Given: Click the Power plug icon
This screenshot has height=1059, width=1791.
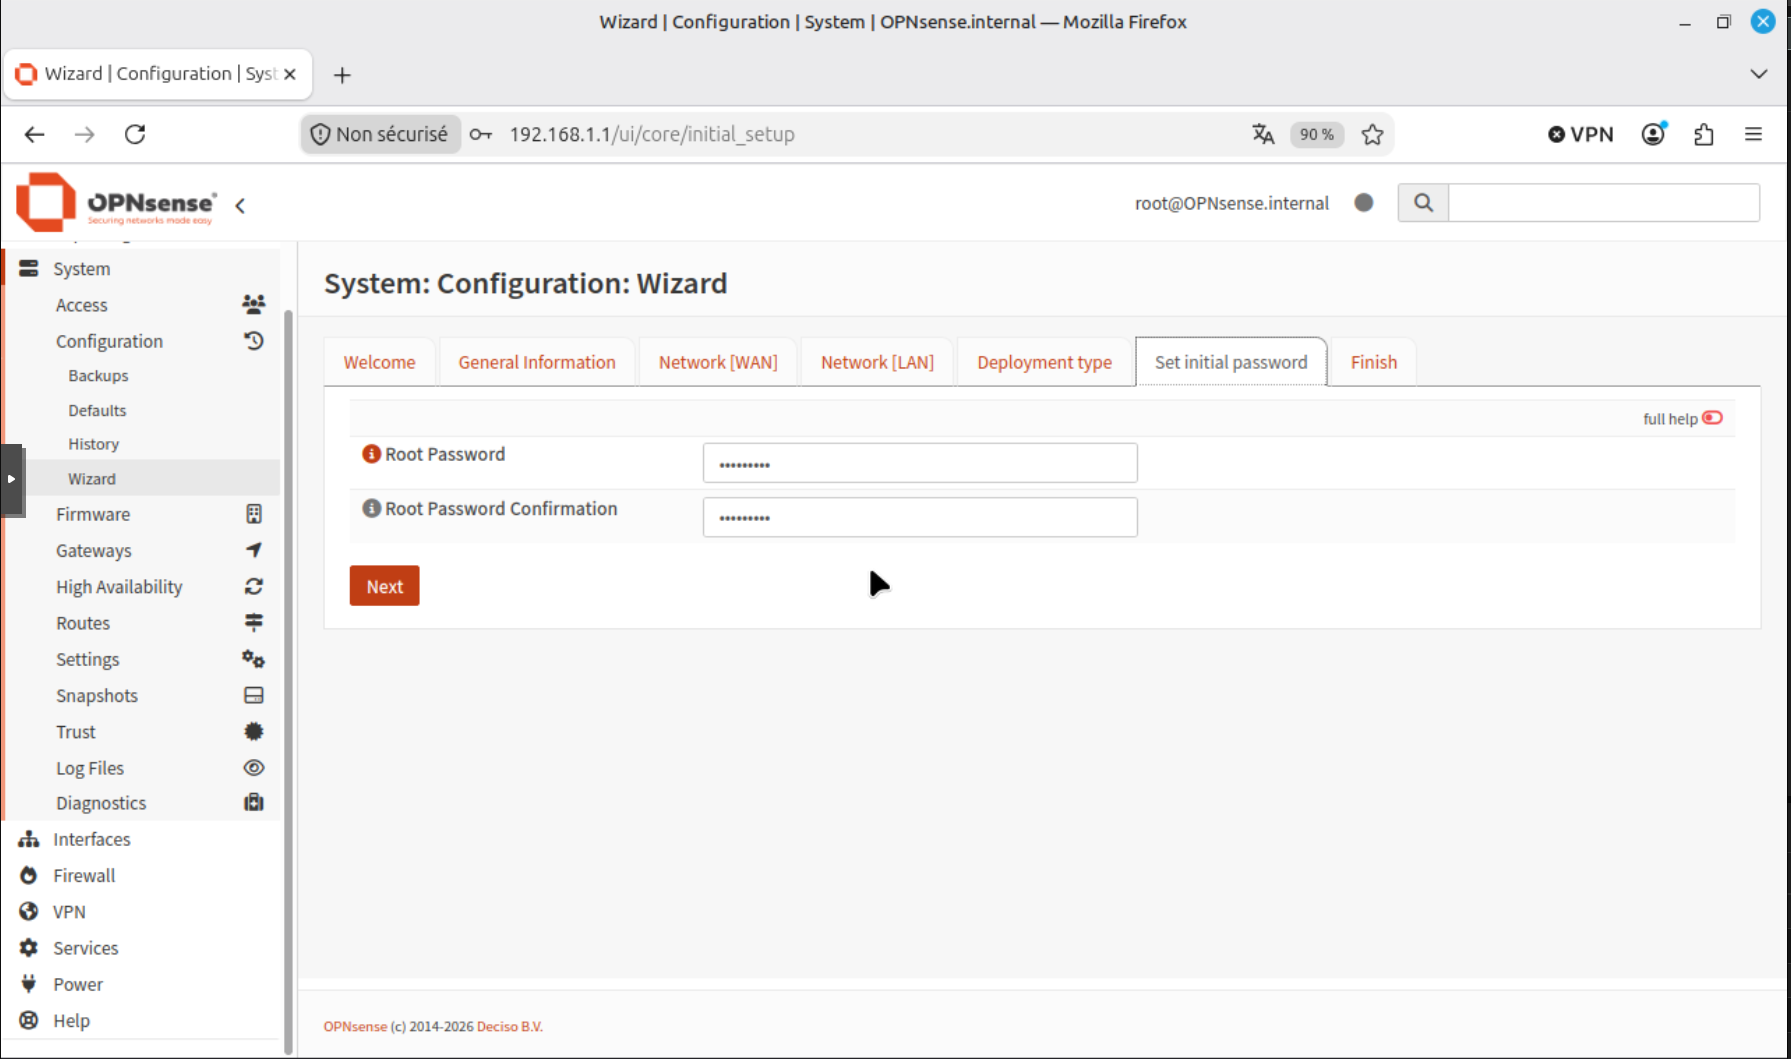Looking at the screenshot, I should point(29,984).
